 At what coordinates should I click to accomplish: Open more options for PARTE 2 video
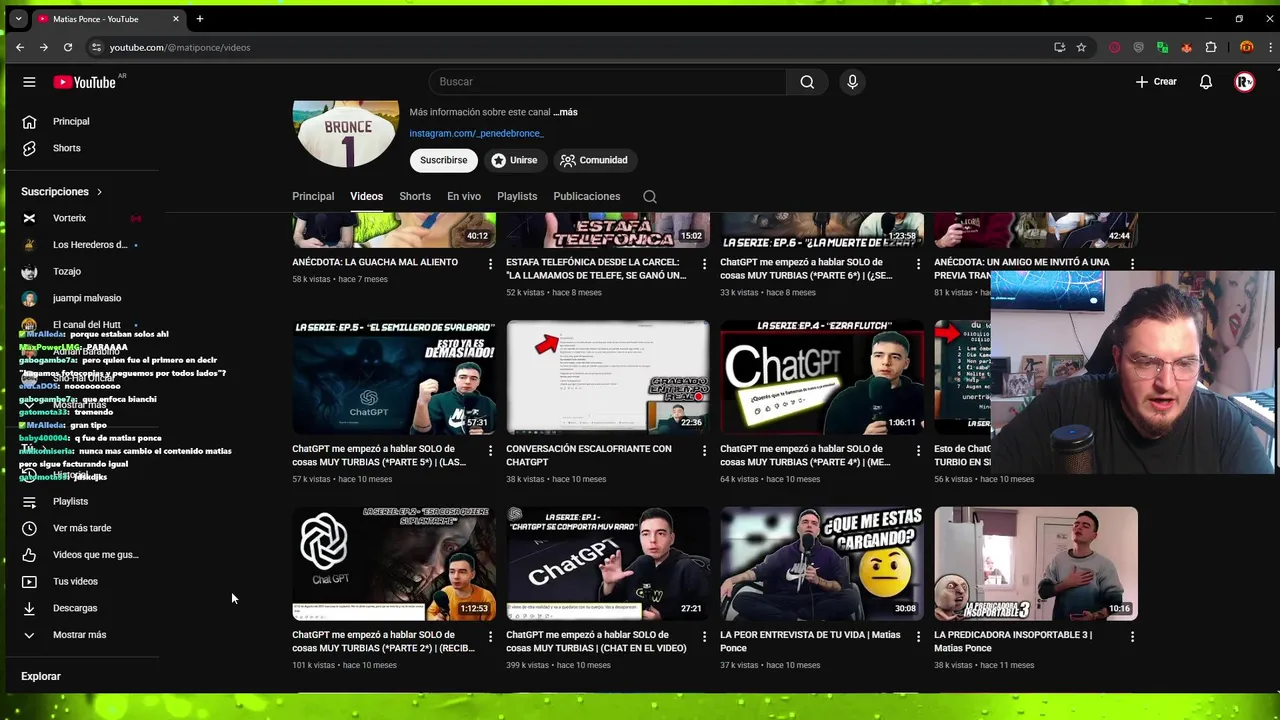click(490, 637)
